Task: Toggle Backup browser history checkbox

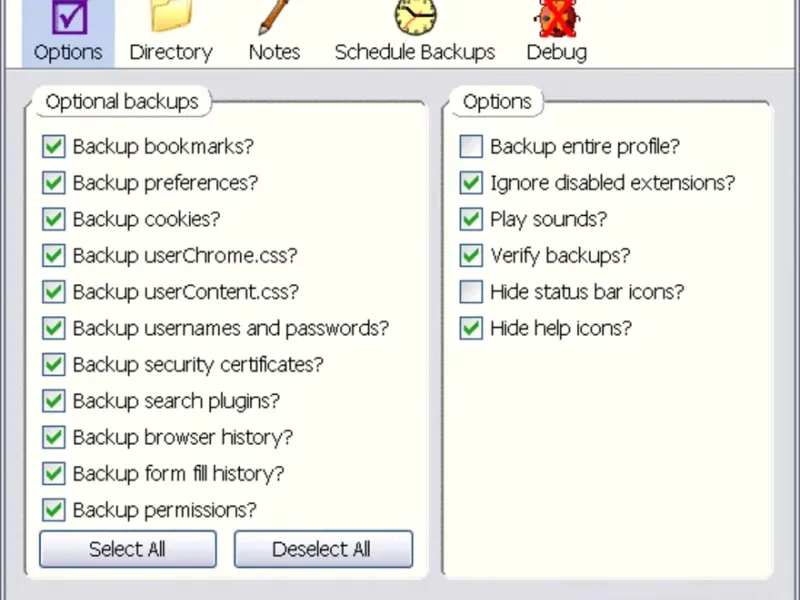Action: click(x=54, y=437)
